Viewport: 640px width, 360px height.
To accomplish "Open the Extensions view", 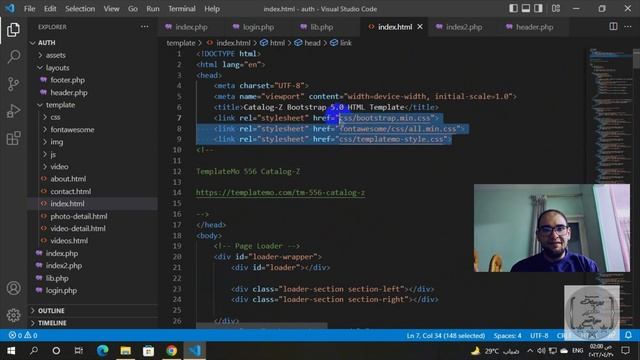I will click(13, 138).
